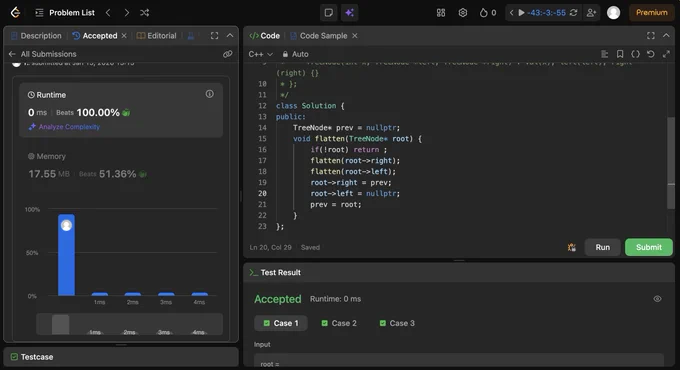Click the invite user icon
Viewport: 680px width, 370px height.
pyautogui.click(x=591, y=13)
